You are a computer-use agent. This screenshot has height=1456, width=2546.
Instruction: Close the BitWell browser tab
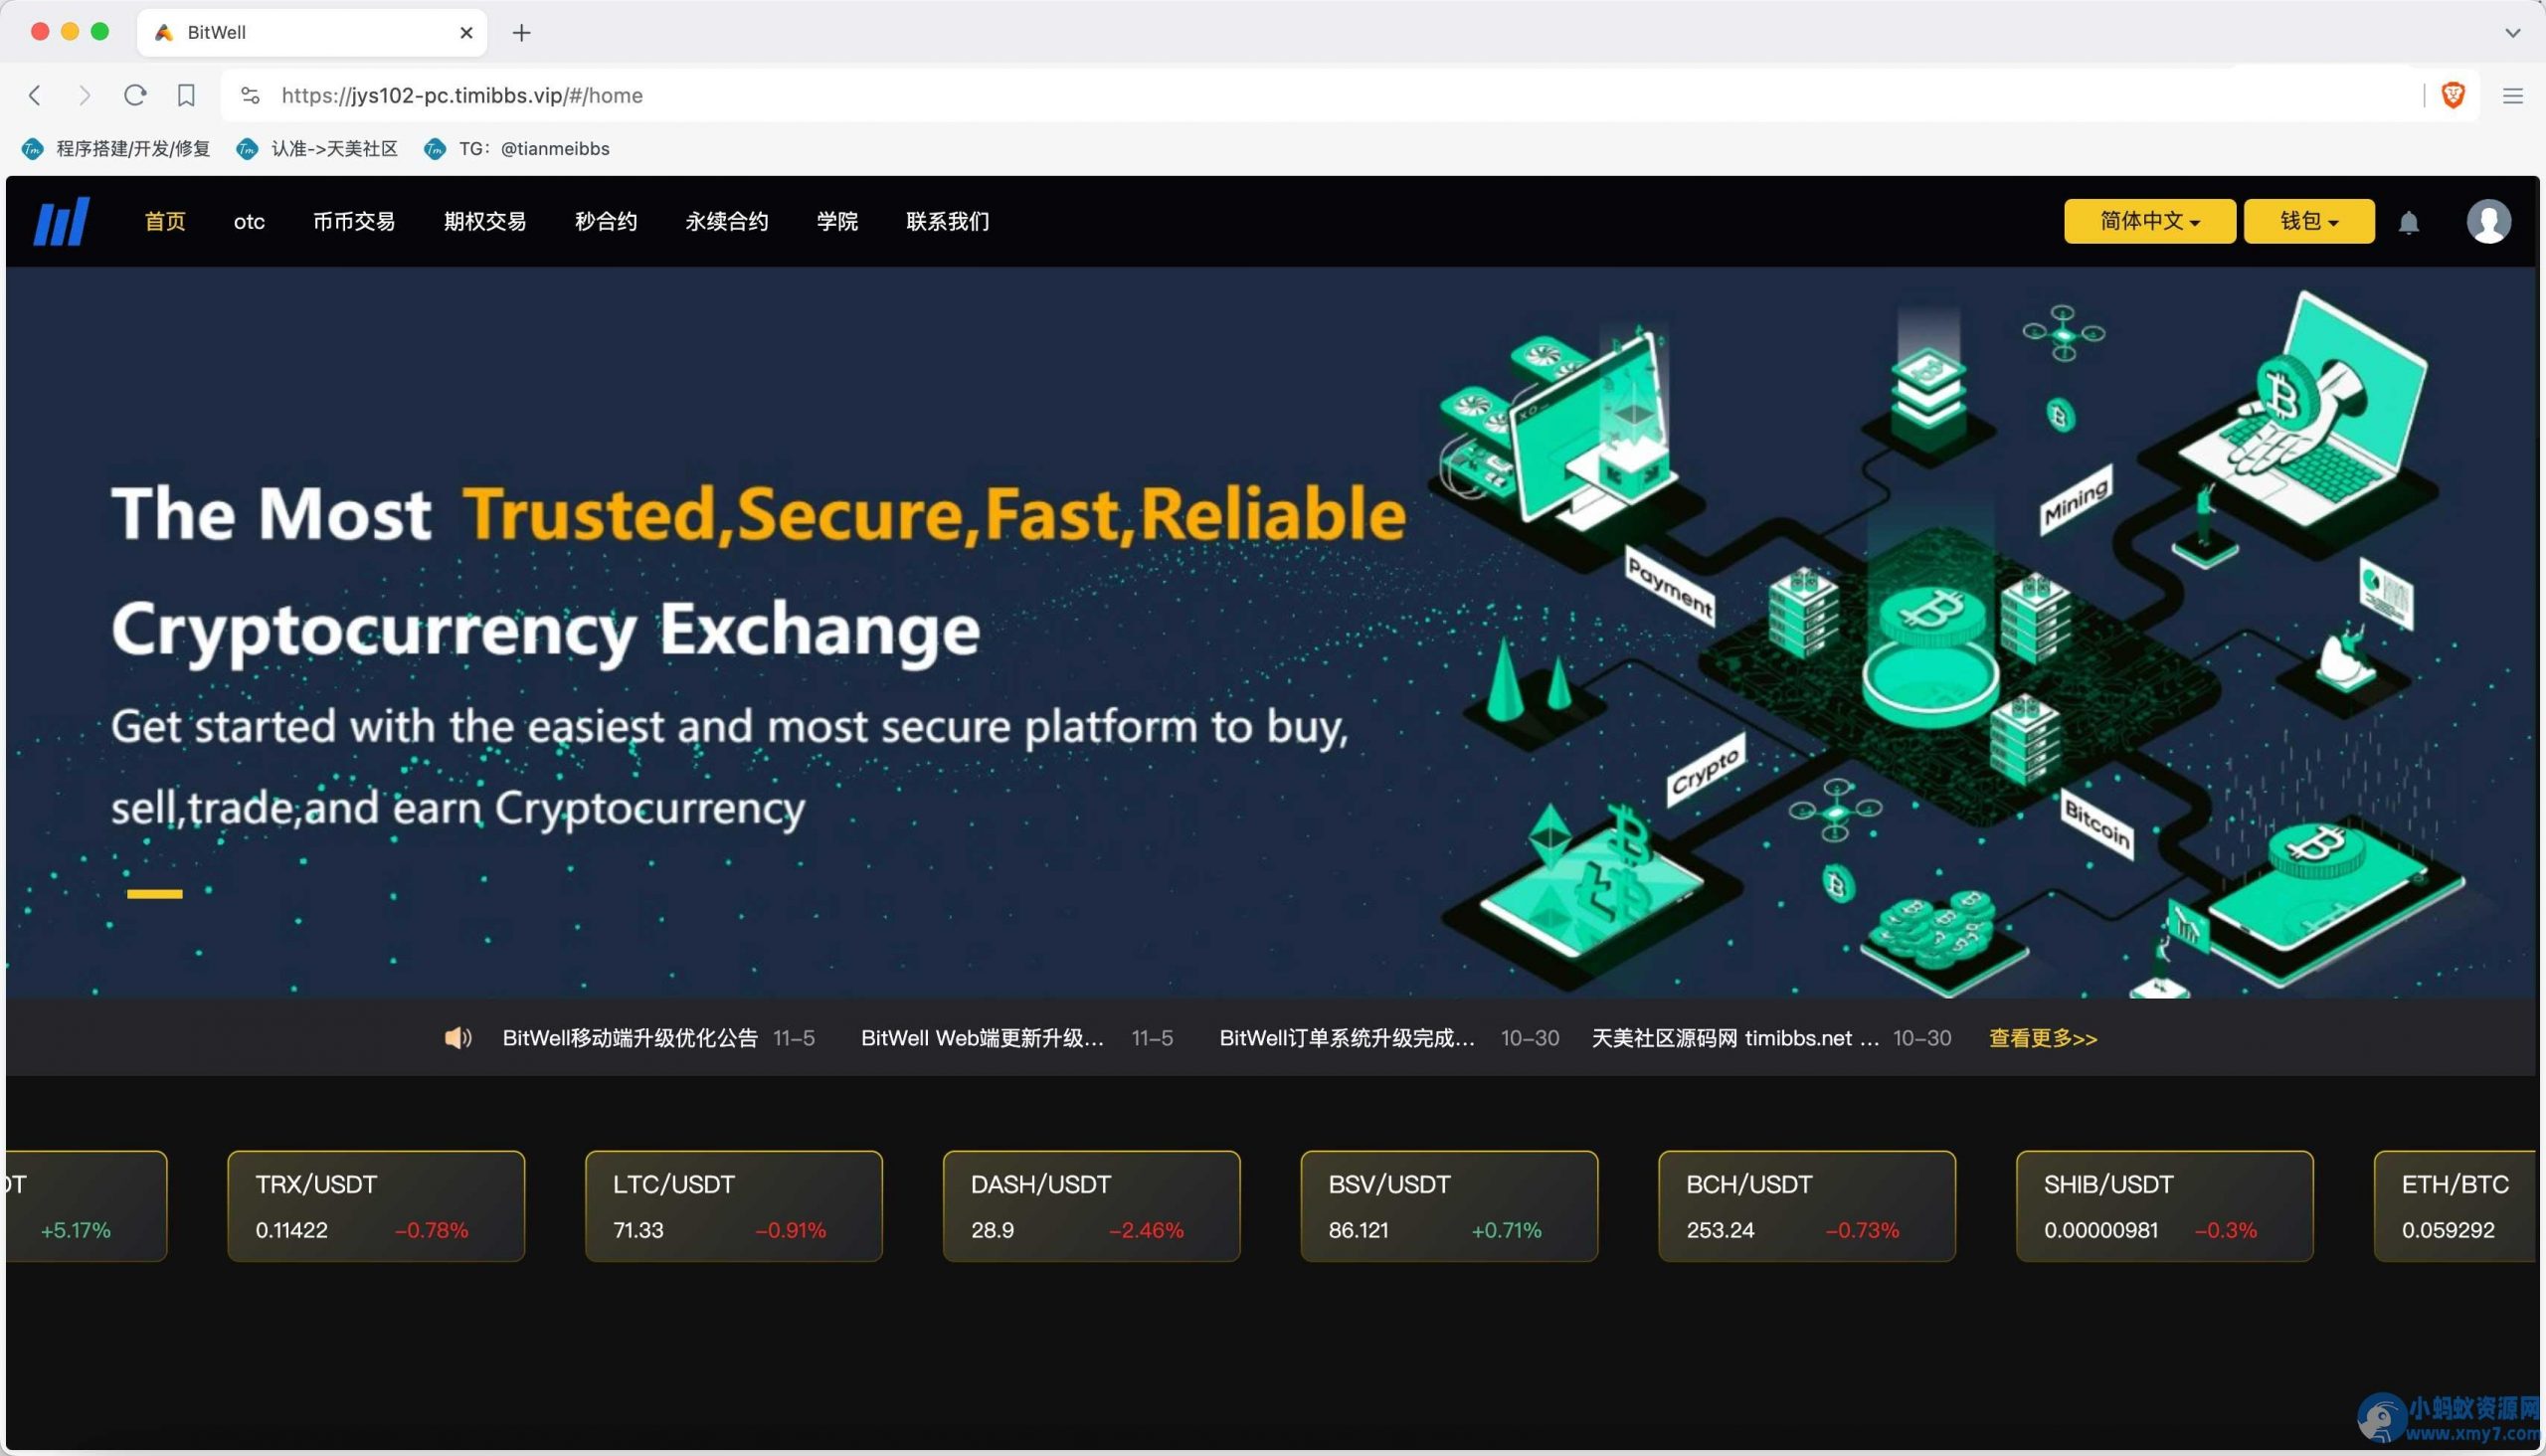[x=466, y=32]
